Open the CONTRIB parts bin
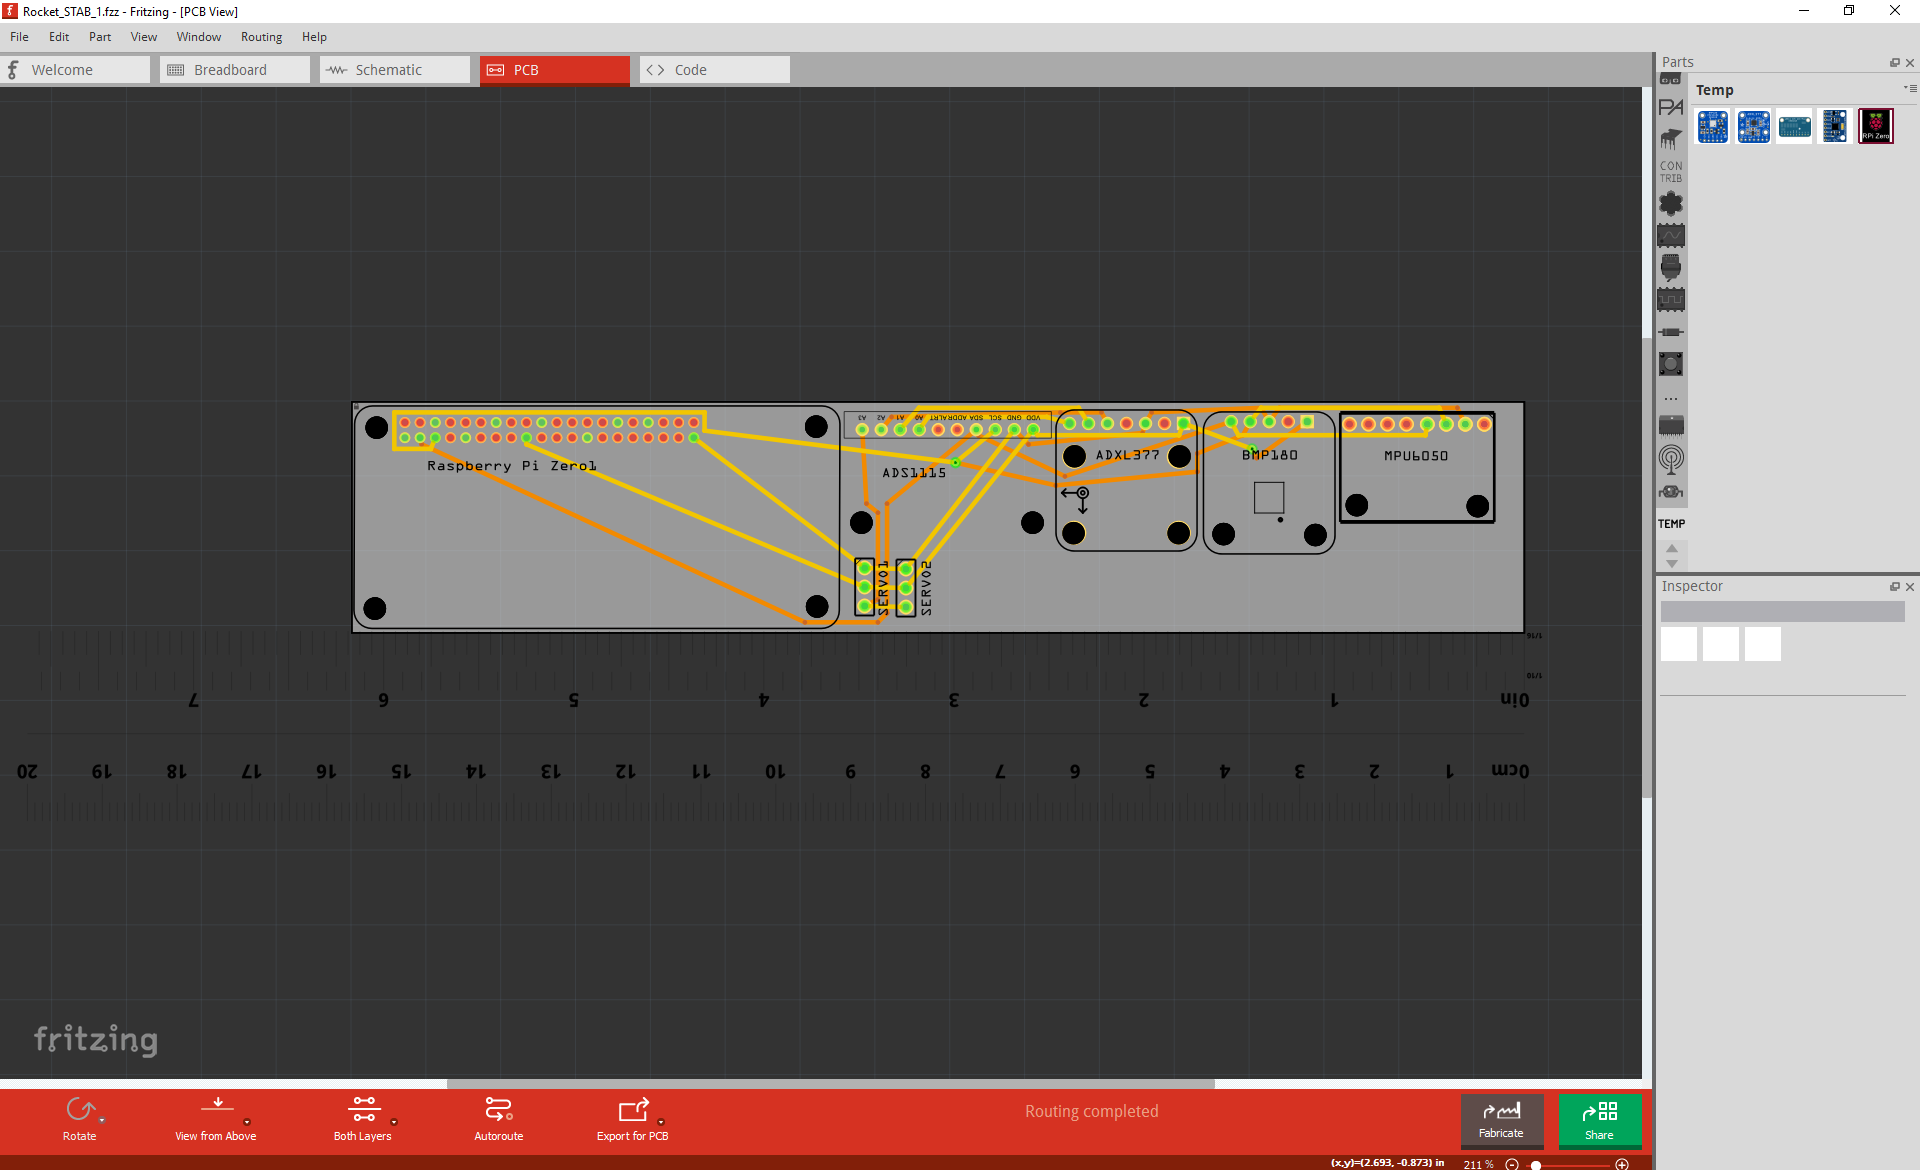Viewport: 1920px width, 1170px height. click(1671, 170)
